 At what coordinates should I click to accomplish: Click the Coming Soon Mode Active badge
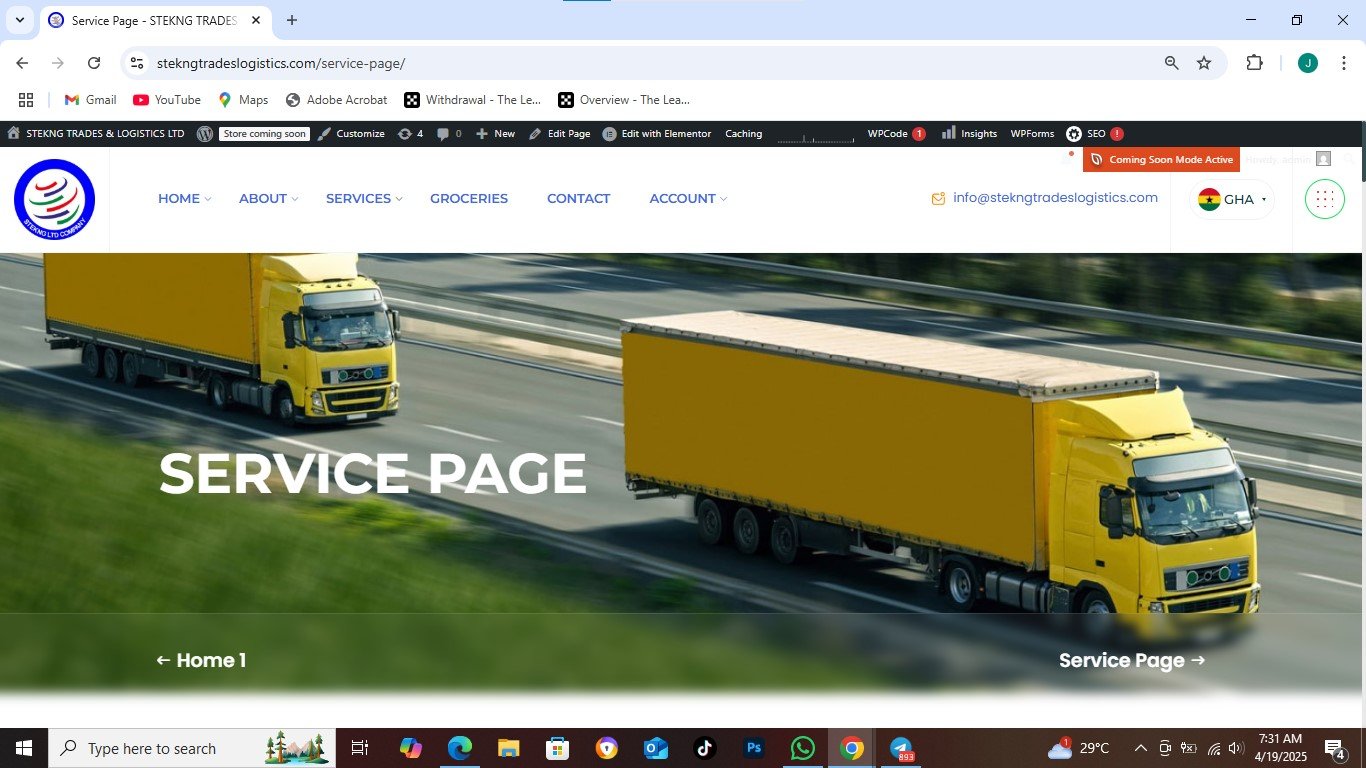(1162, 160)
